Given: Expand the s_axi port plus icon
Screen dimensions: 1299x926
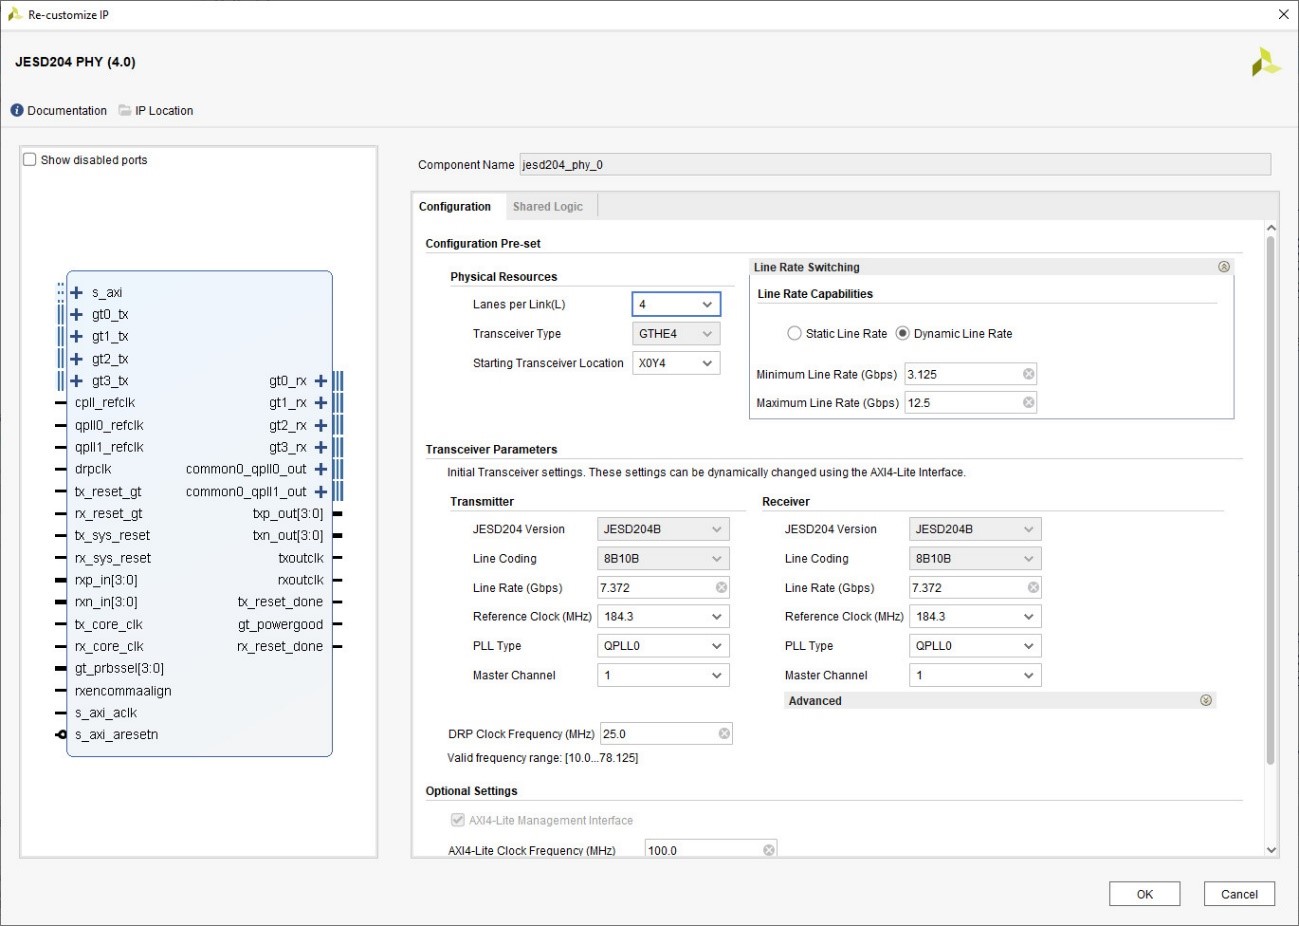Looking at the screenshot, I should 77,293.
